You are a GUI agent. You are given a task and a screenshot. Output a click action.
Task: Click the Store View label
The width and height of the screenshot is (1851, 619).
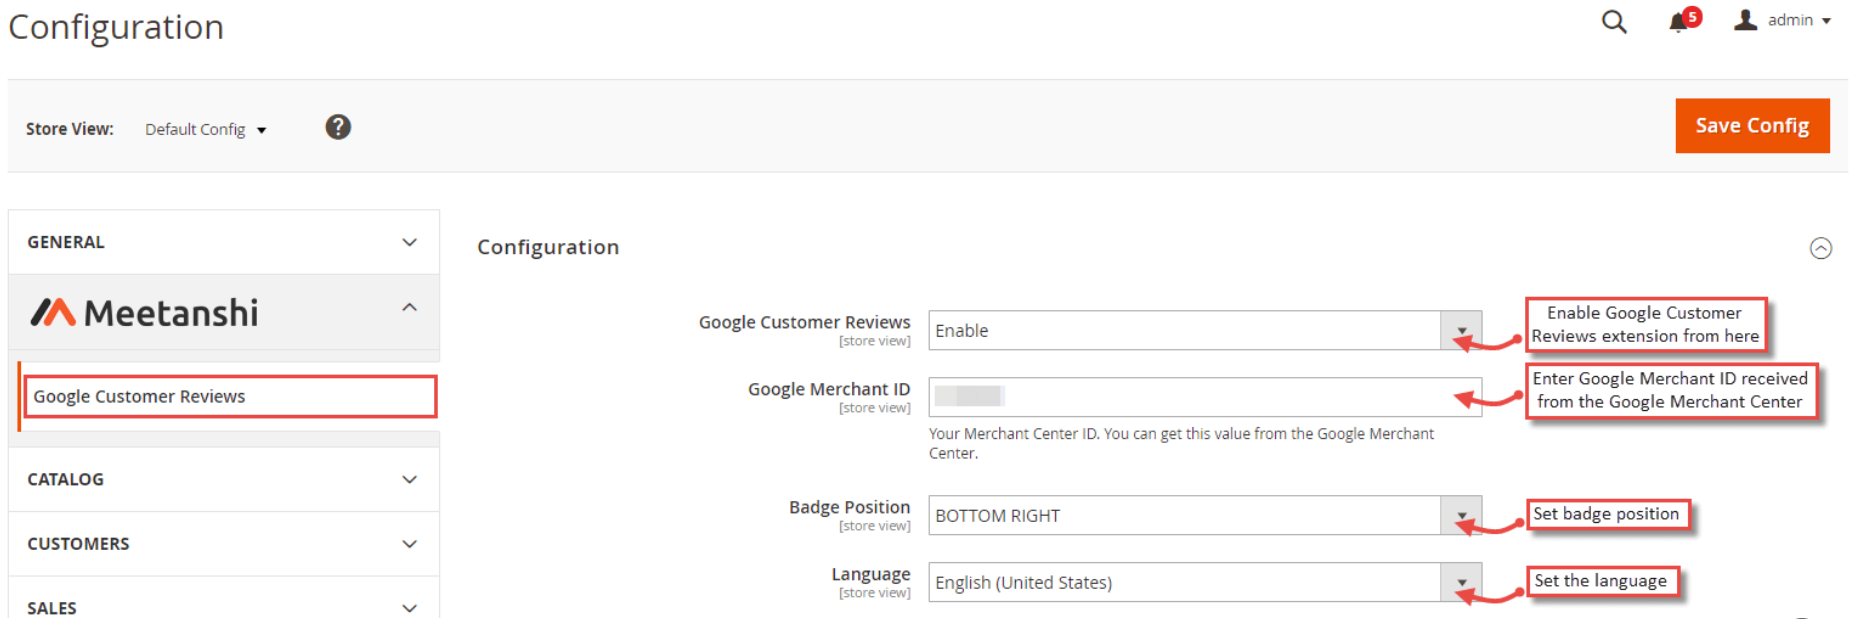pyautogui.click(x=70, y=129)
